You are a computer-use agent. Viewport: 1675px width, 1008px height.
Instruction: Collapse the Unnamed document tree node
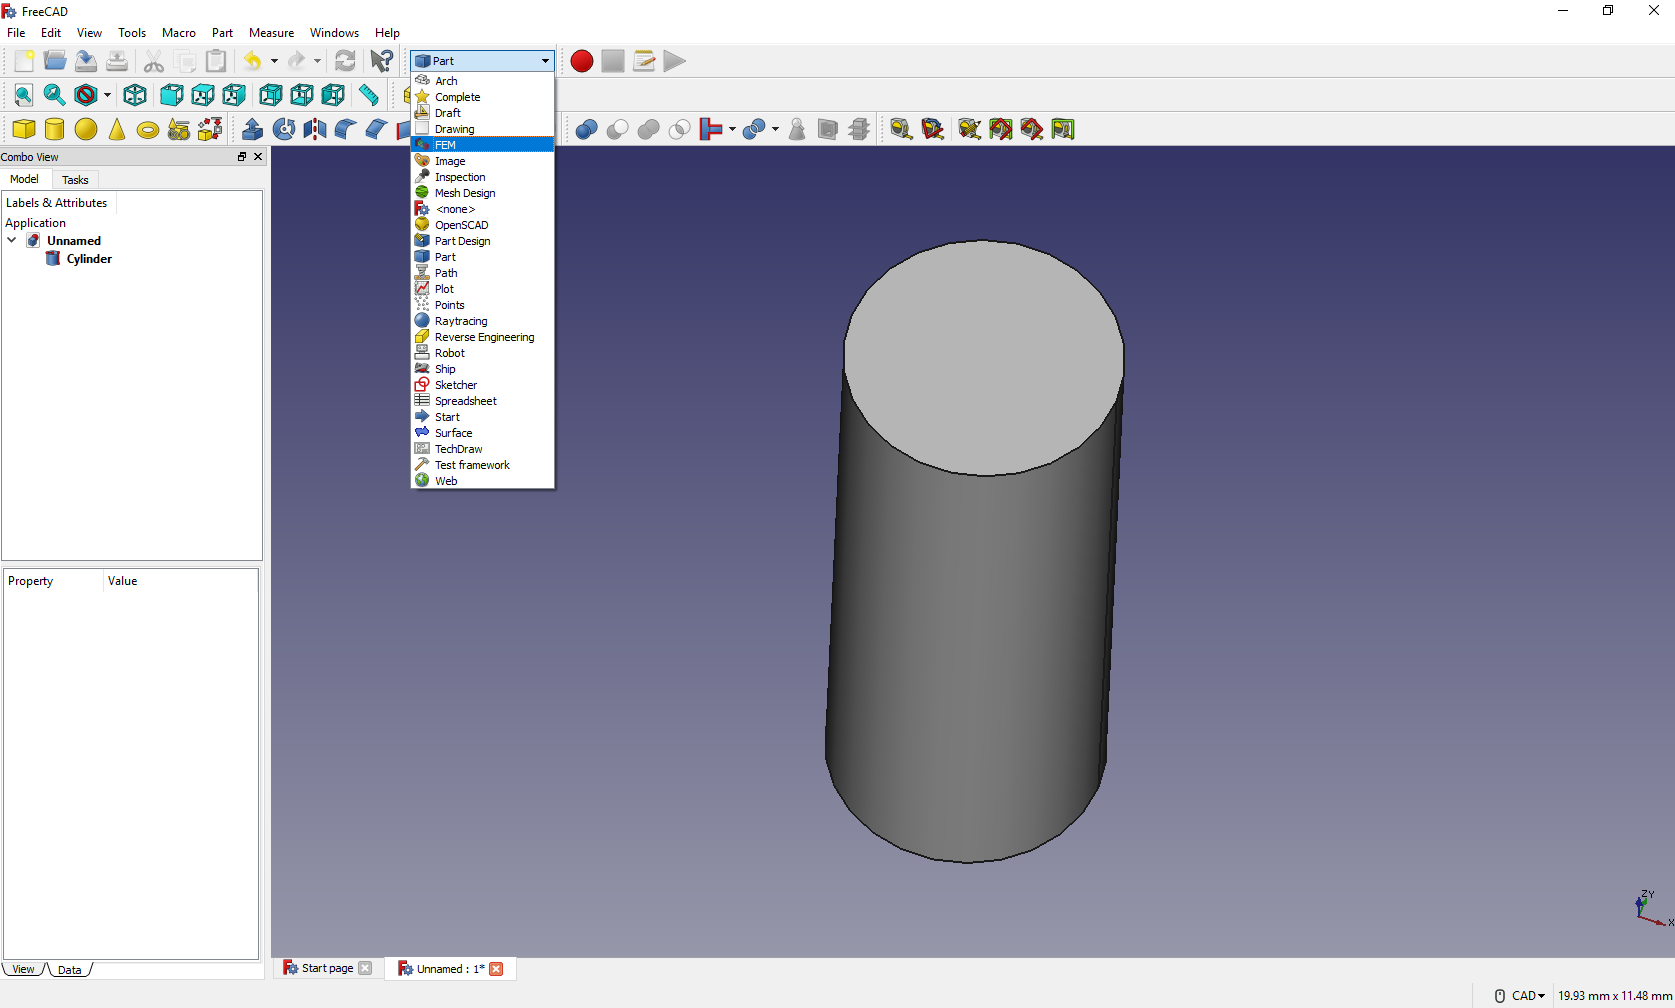12,240
